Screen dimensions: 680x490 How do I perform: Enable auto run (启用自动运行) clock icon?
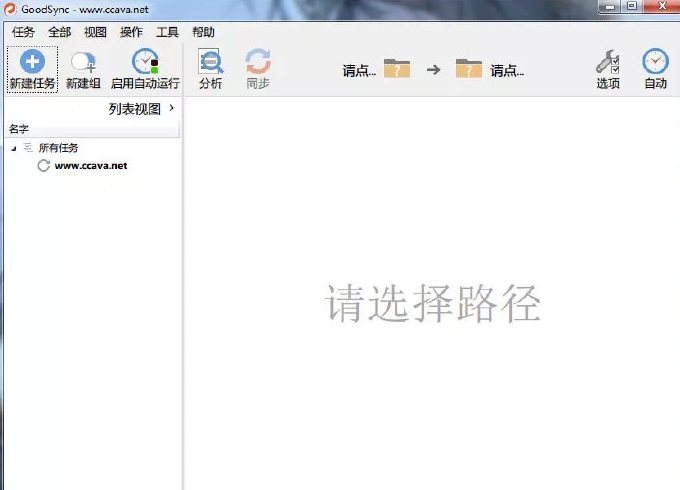point(146,62)
